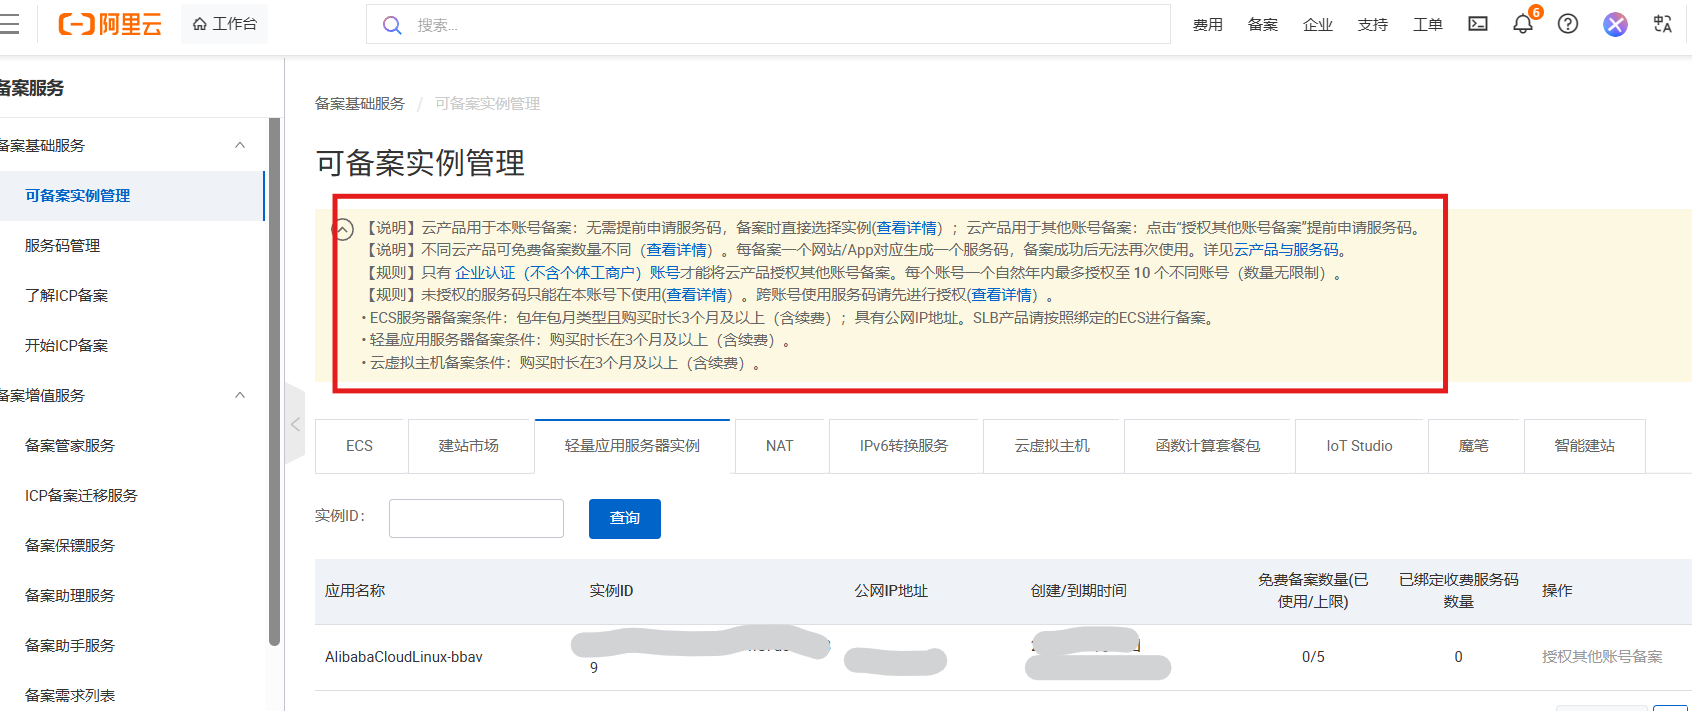
Task: Open the 费用 top menu
Action: tap(1208, 25)
